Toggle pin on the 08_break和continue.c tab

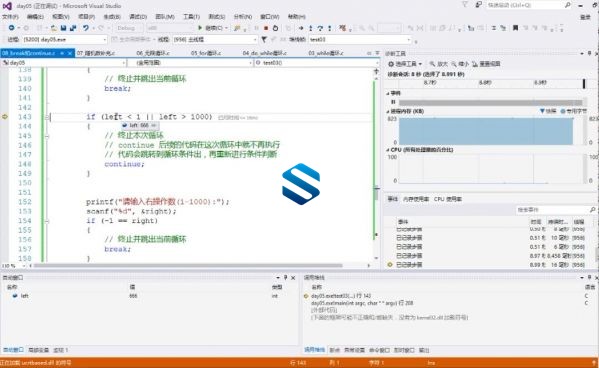[62, 53]
